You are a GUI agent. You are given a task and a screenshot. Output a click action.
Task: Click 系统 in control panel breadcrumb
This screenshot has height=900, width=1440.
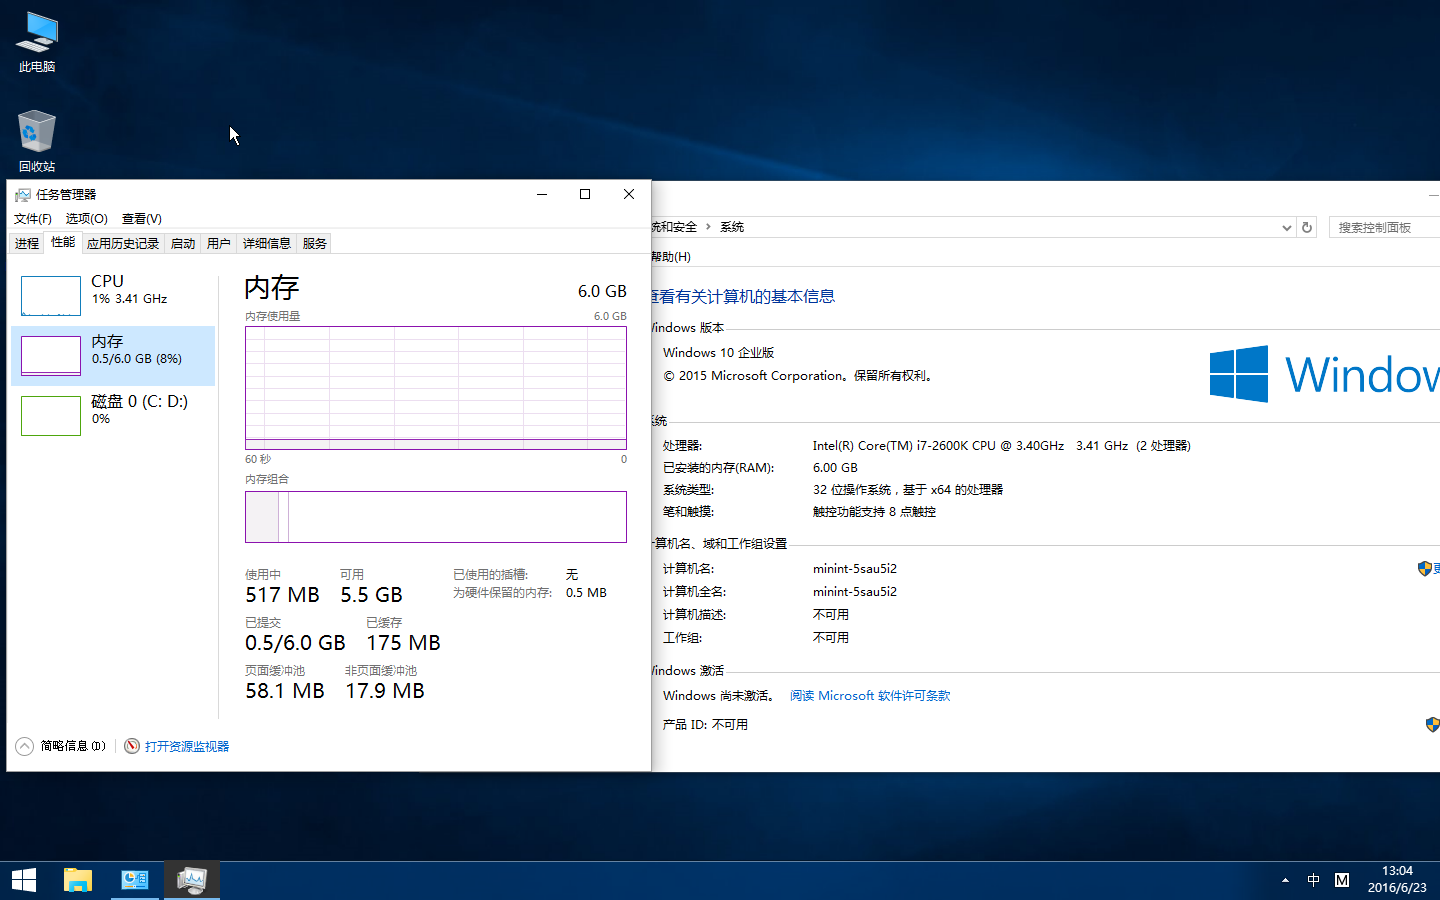[x=732, y=227]
